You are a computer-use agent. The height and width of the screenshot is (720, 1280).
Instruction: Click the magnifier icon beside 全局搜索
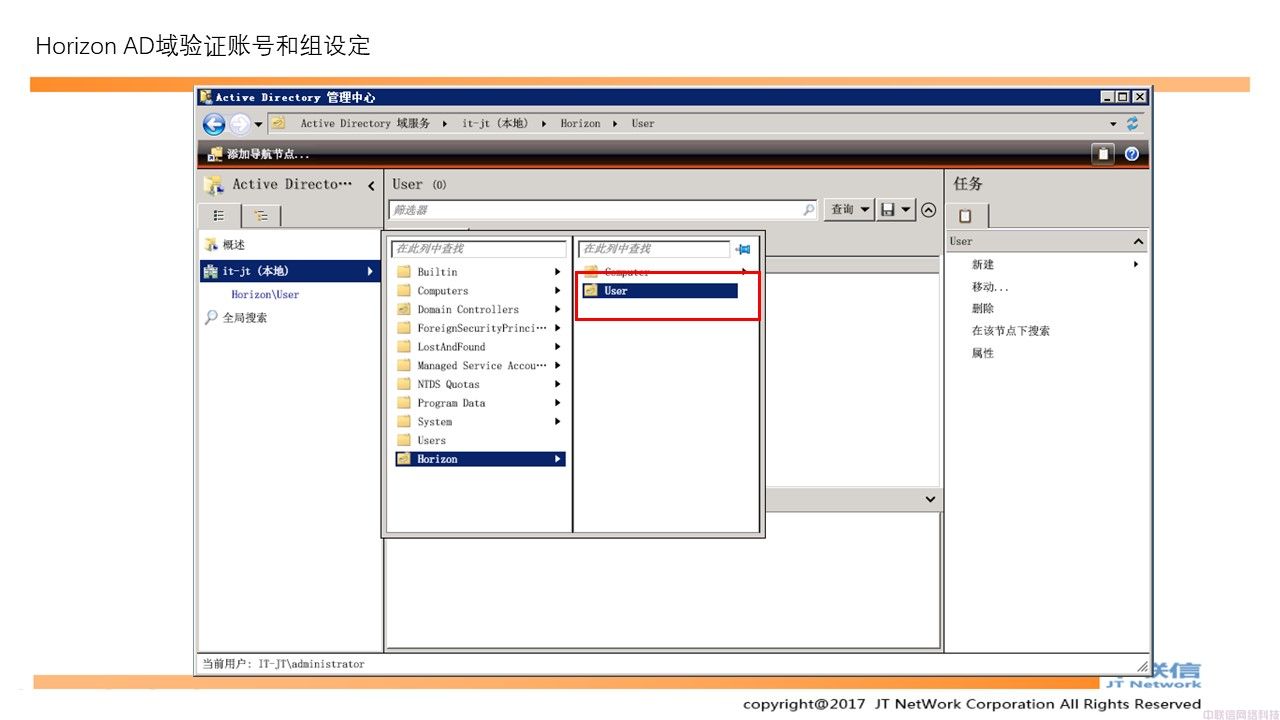pyautogui.click(x=211, y=317)
